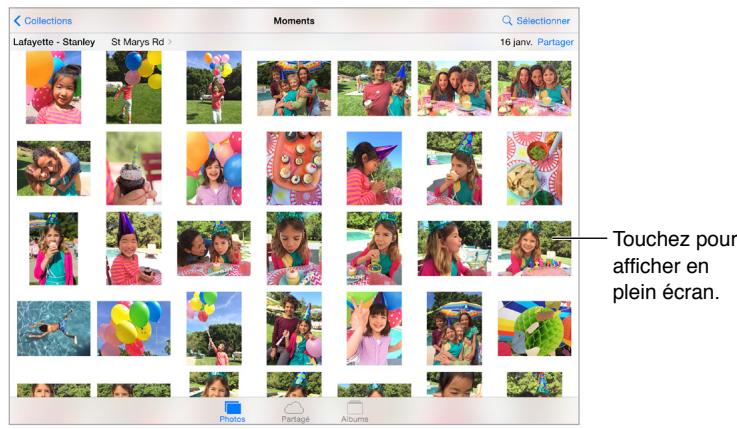The image size is (737, 429).
Task: Open photo of green honeycomb paper ball
Action: 534,328
